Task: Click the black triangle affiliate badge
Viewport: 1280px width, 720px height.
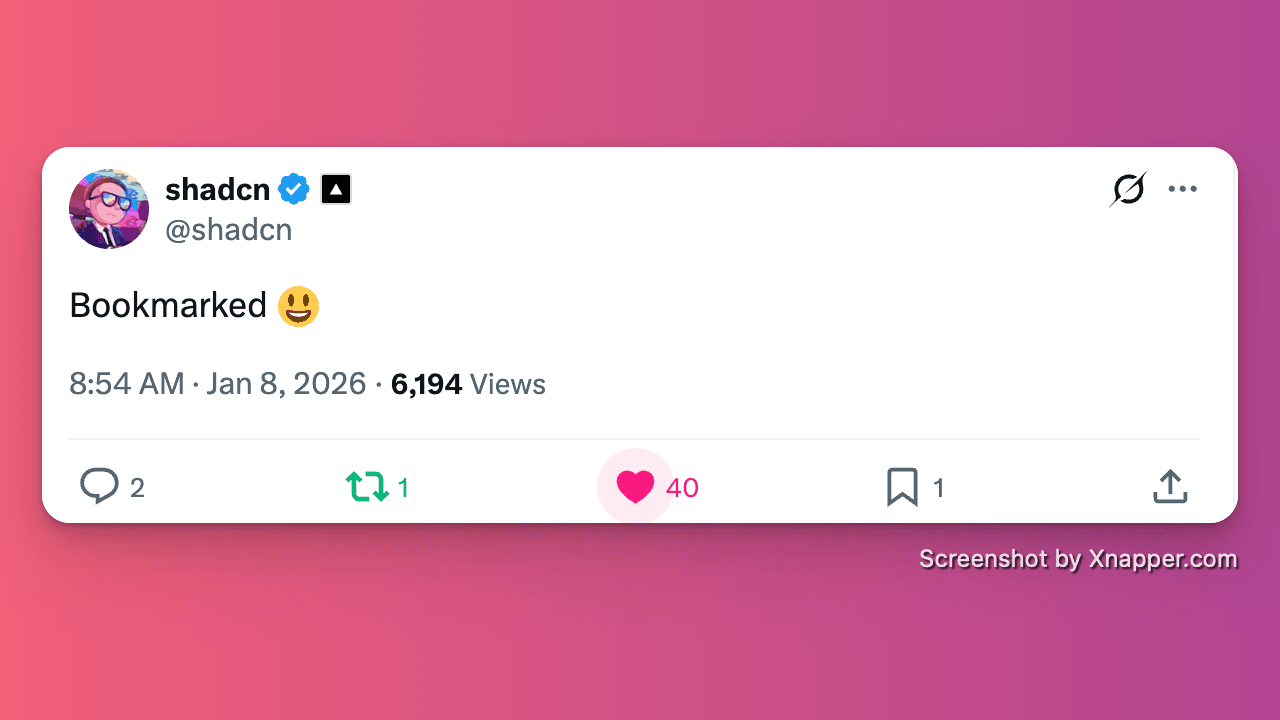Action: click(336, 189)
